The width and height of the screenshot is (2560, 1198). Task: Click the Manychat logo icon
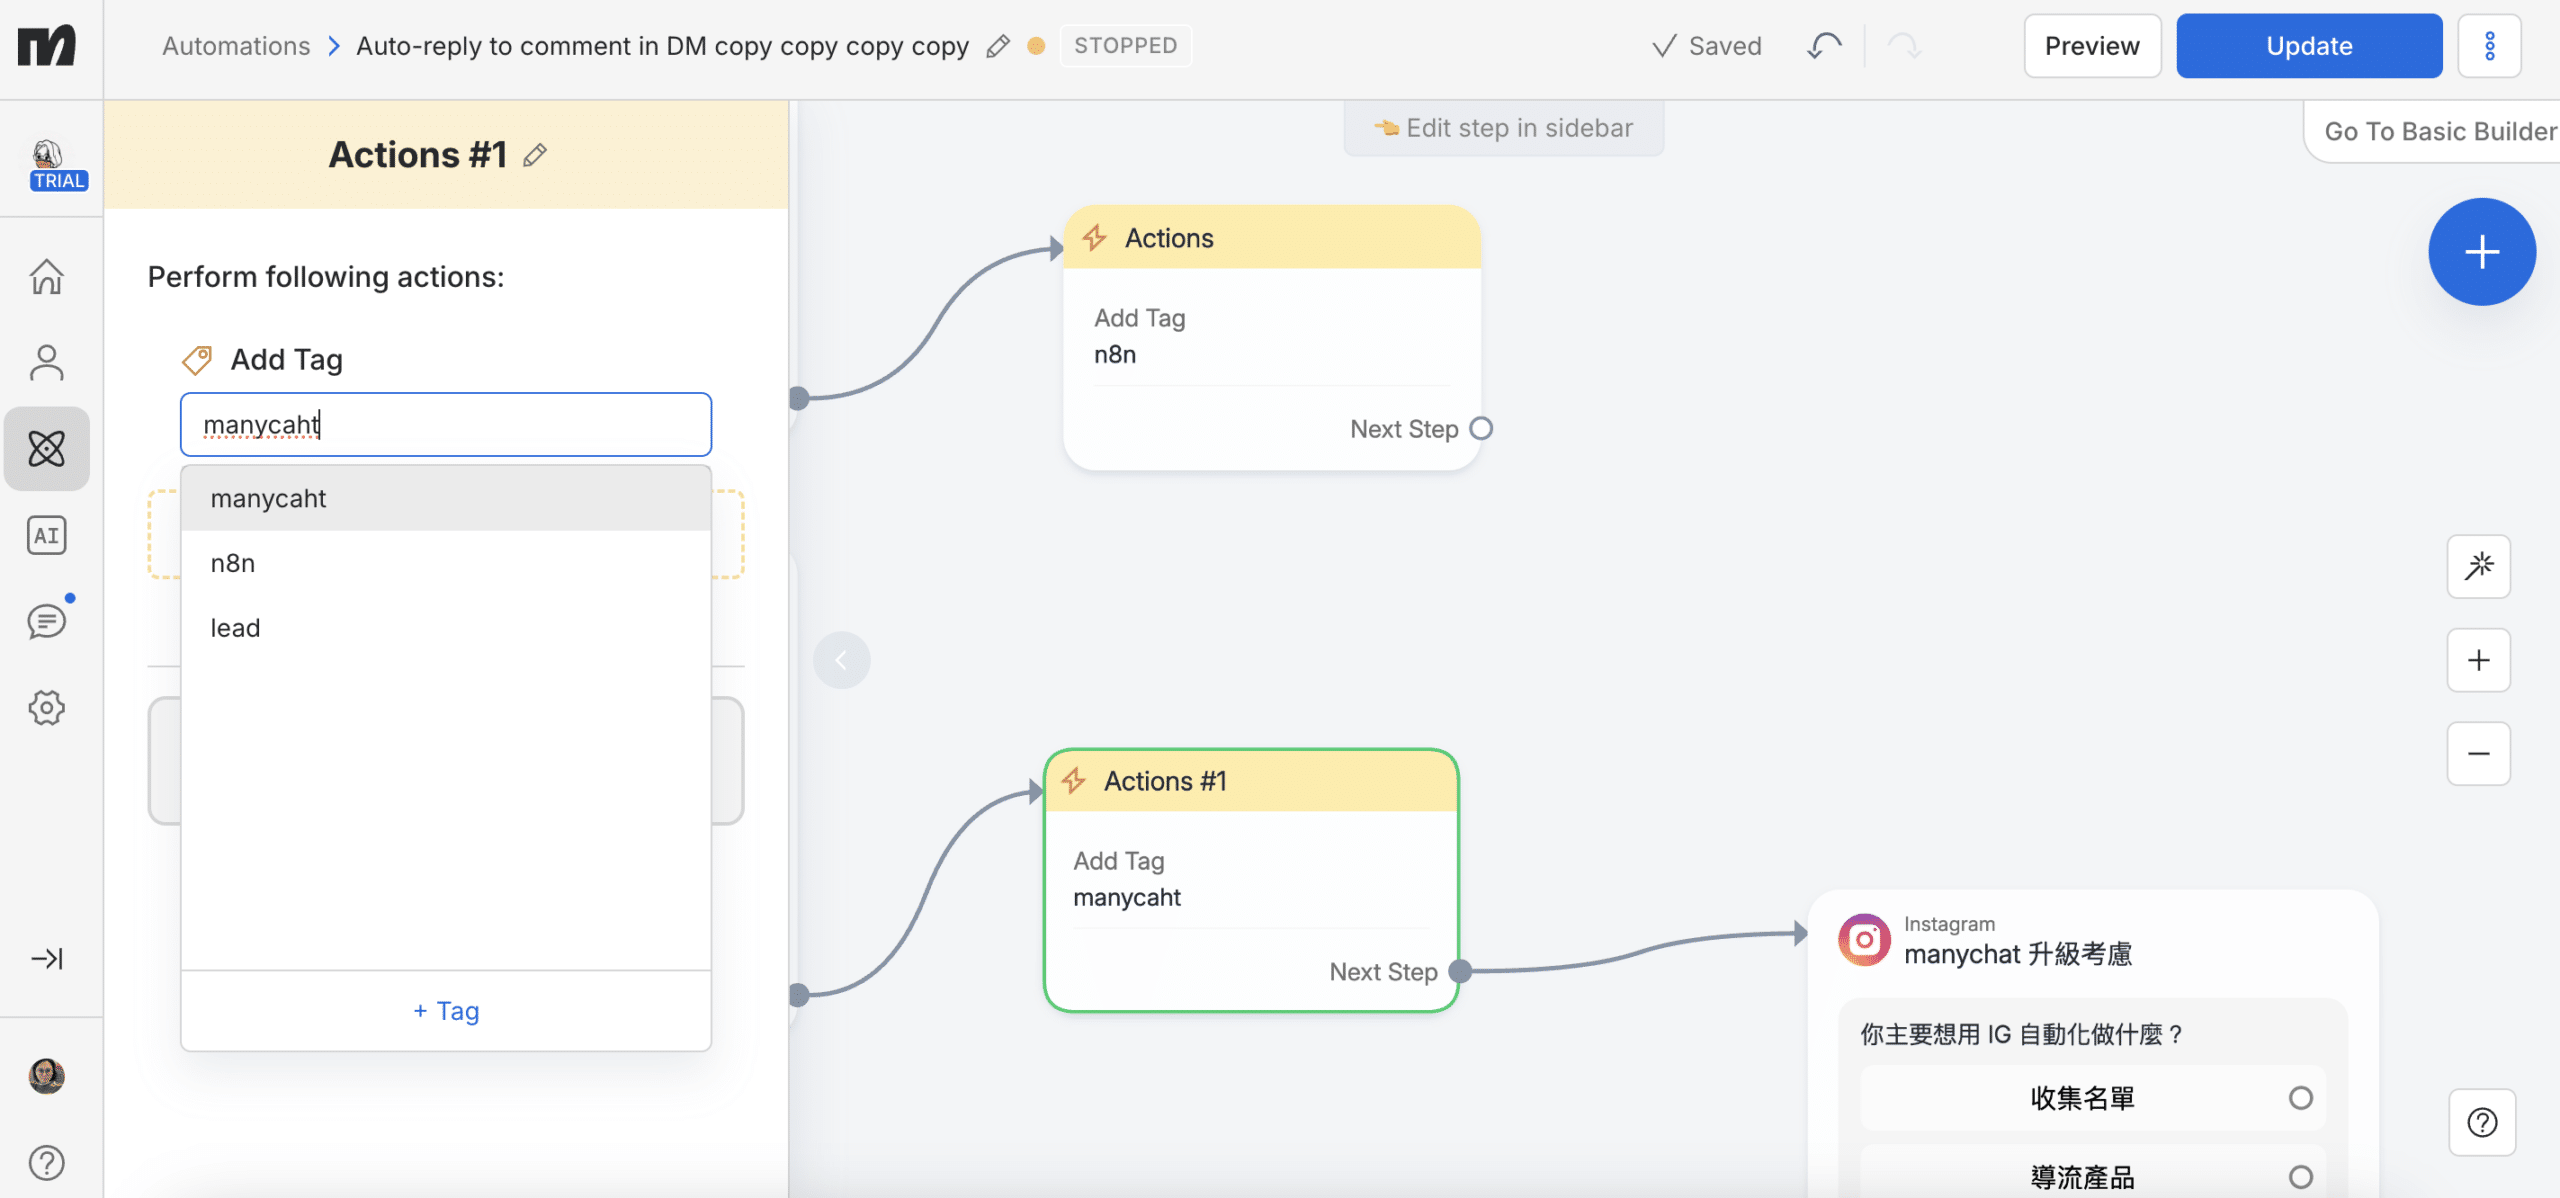[47, 46]
